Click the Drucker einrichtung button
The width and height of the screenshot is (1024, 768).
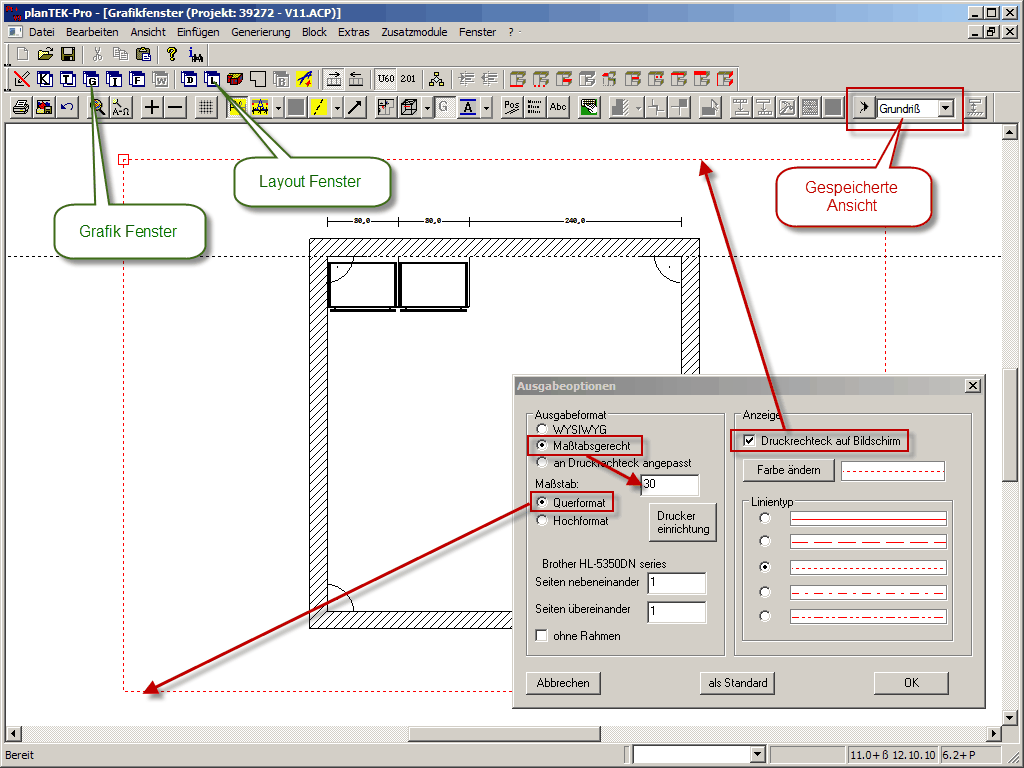(x=683, y=522)
